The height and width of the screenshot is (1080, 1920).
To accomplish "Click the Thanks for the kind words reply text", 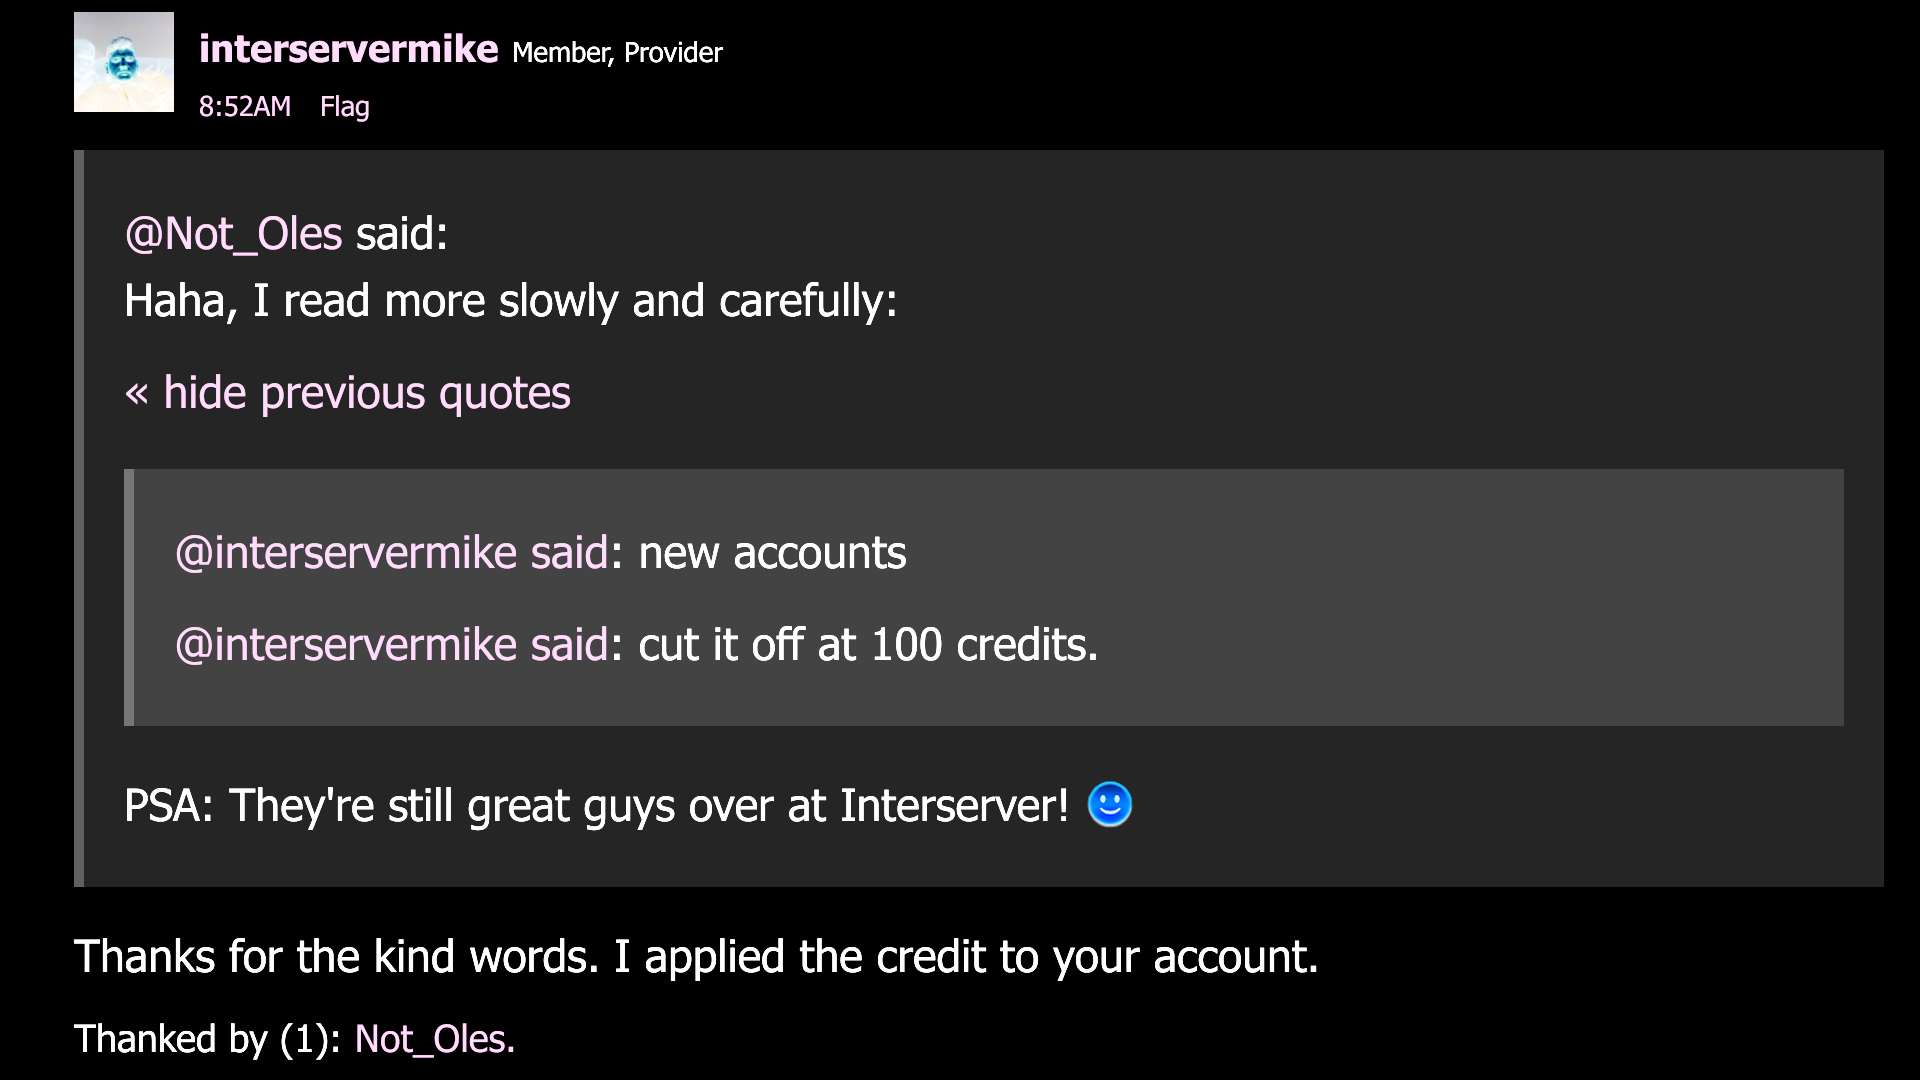I will click(696, 956).
